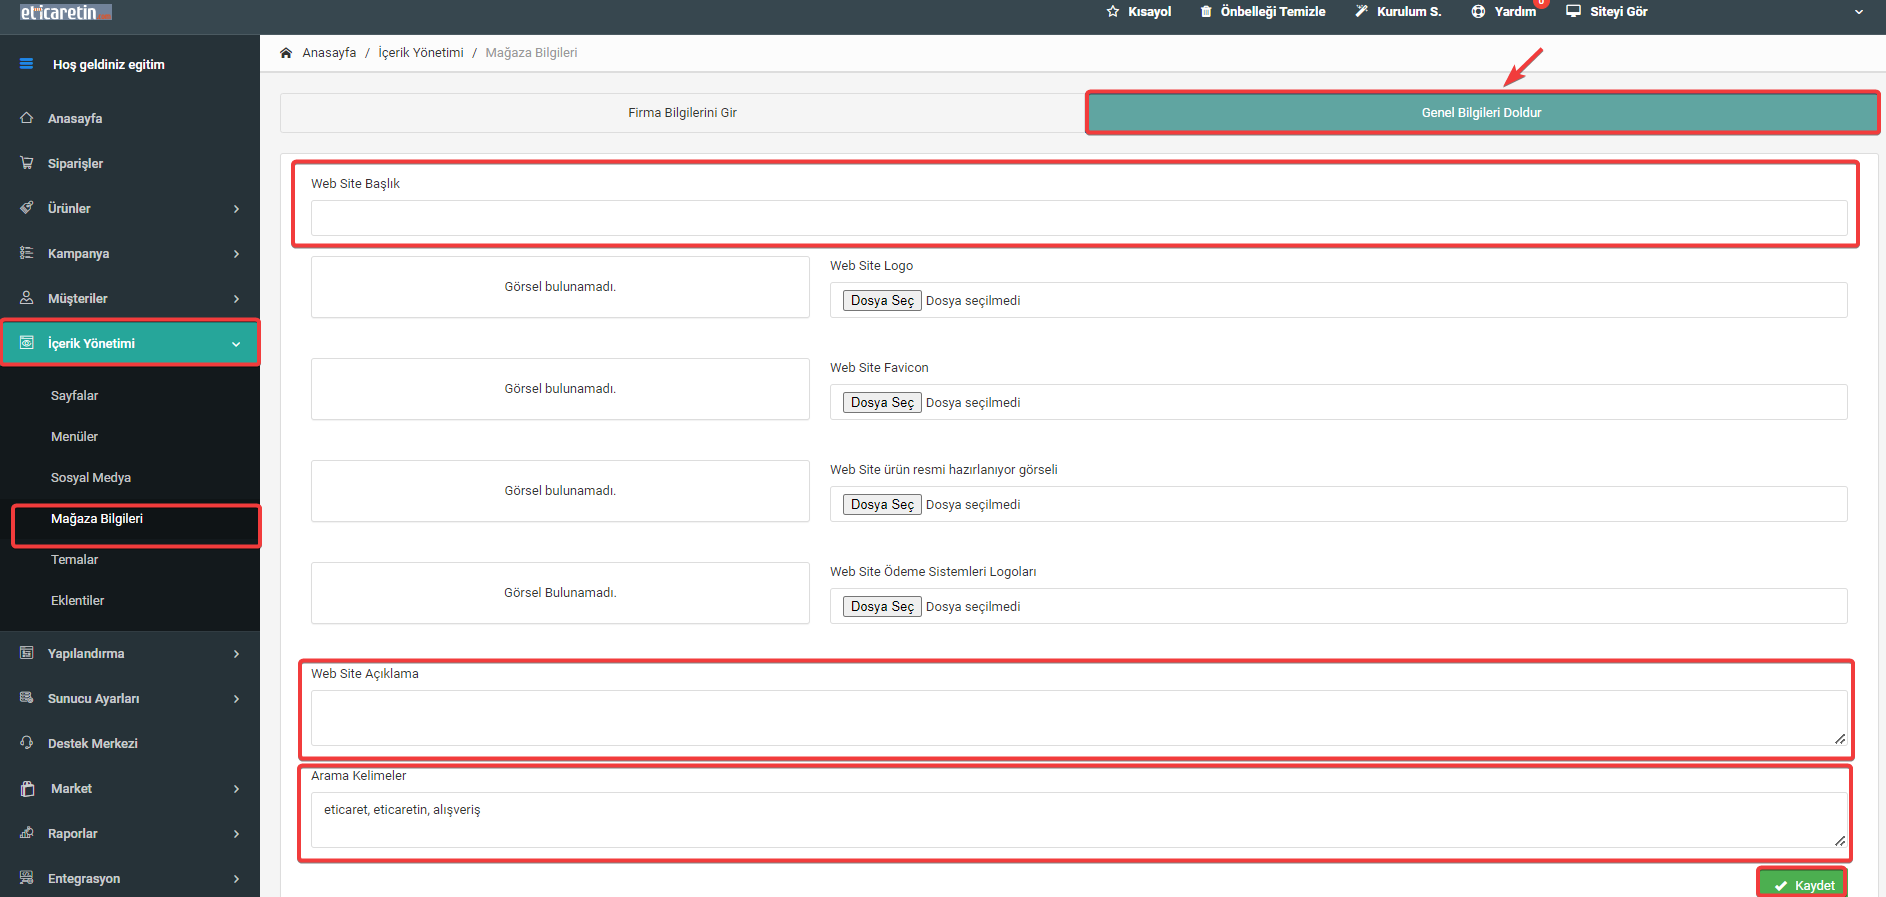The height and width of the screenshot is (897, 1886).
Task: Click the Yardım notification badge
Action: click(1542, 3)
